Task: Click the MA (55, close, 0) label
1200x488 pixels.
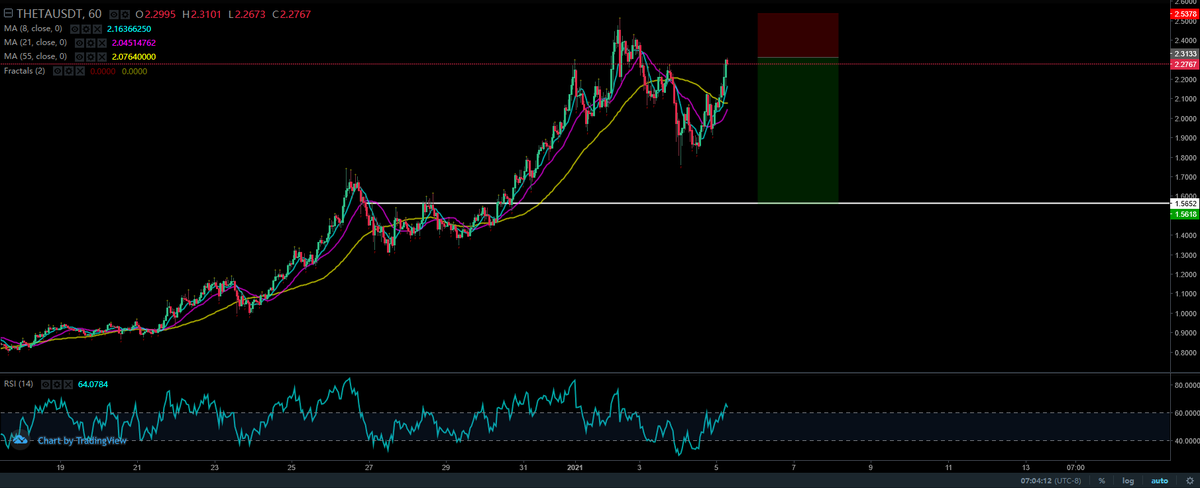Action: pos(35,57)
